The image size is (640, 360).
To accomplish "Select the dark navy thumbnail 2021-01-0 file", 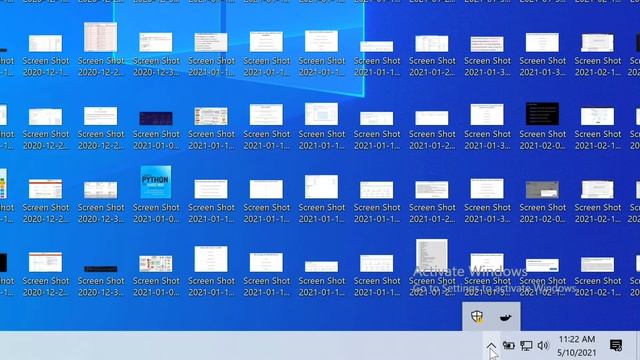I will coord(156,130).
